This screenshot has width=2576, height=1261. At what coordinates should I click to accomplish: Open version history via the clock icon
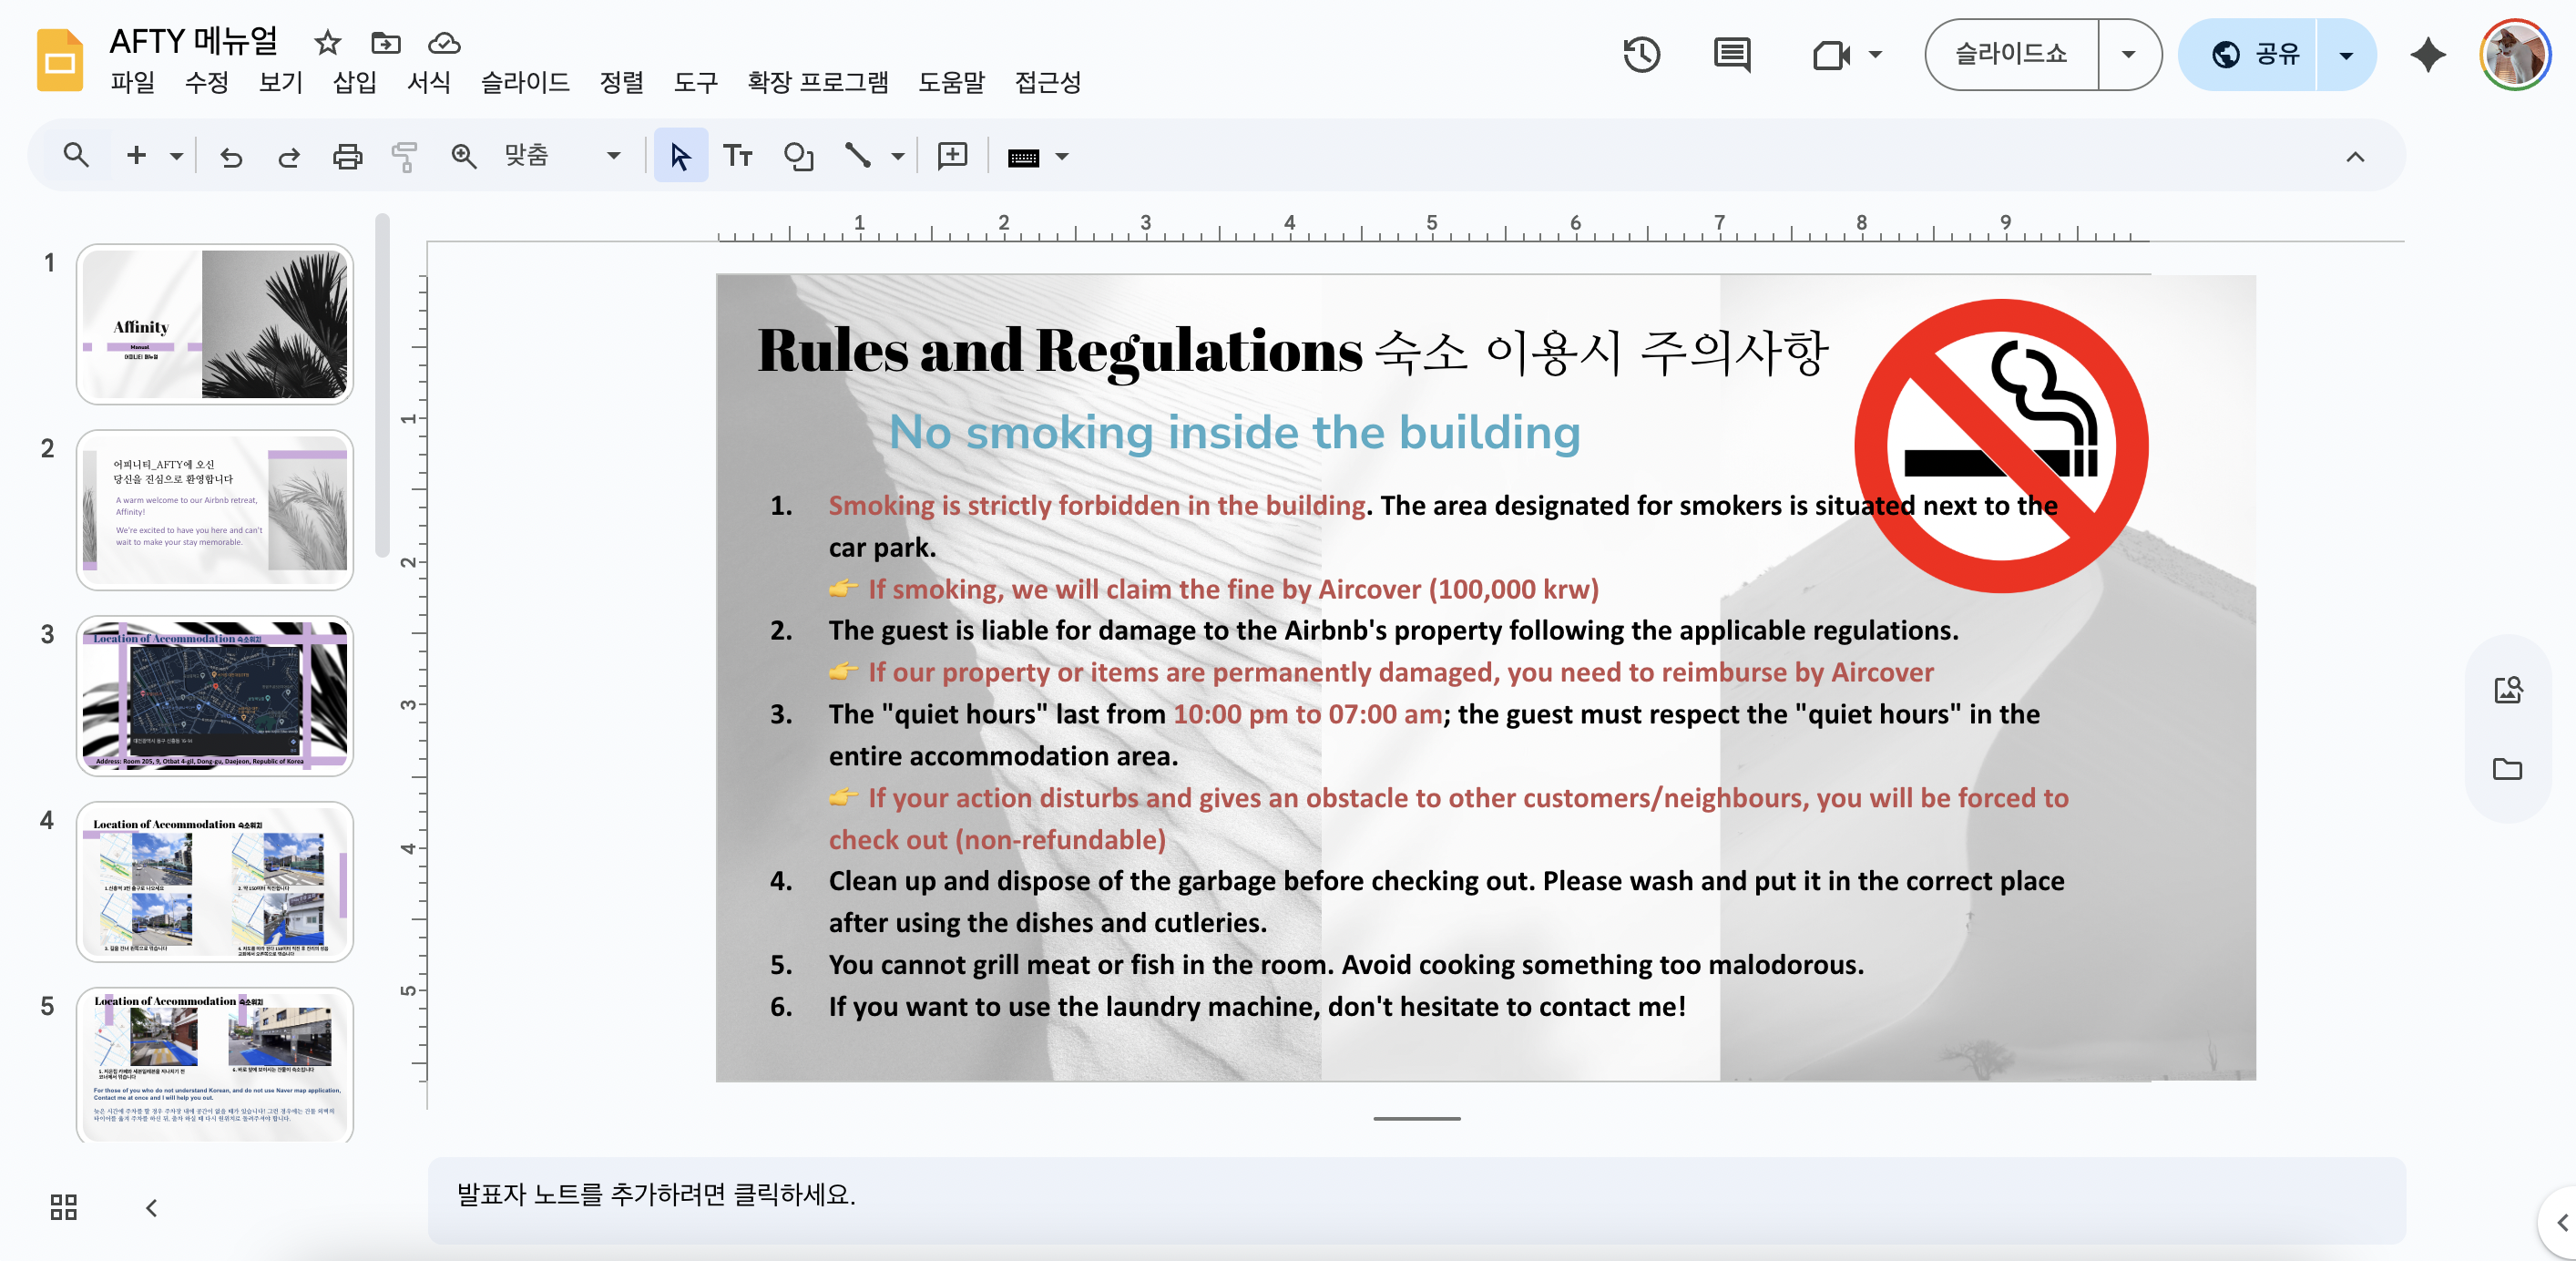(x=1643, y=55)
